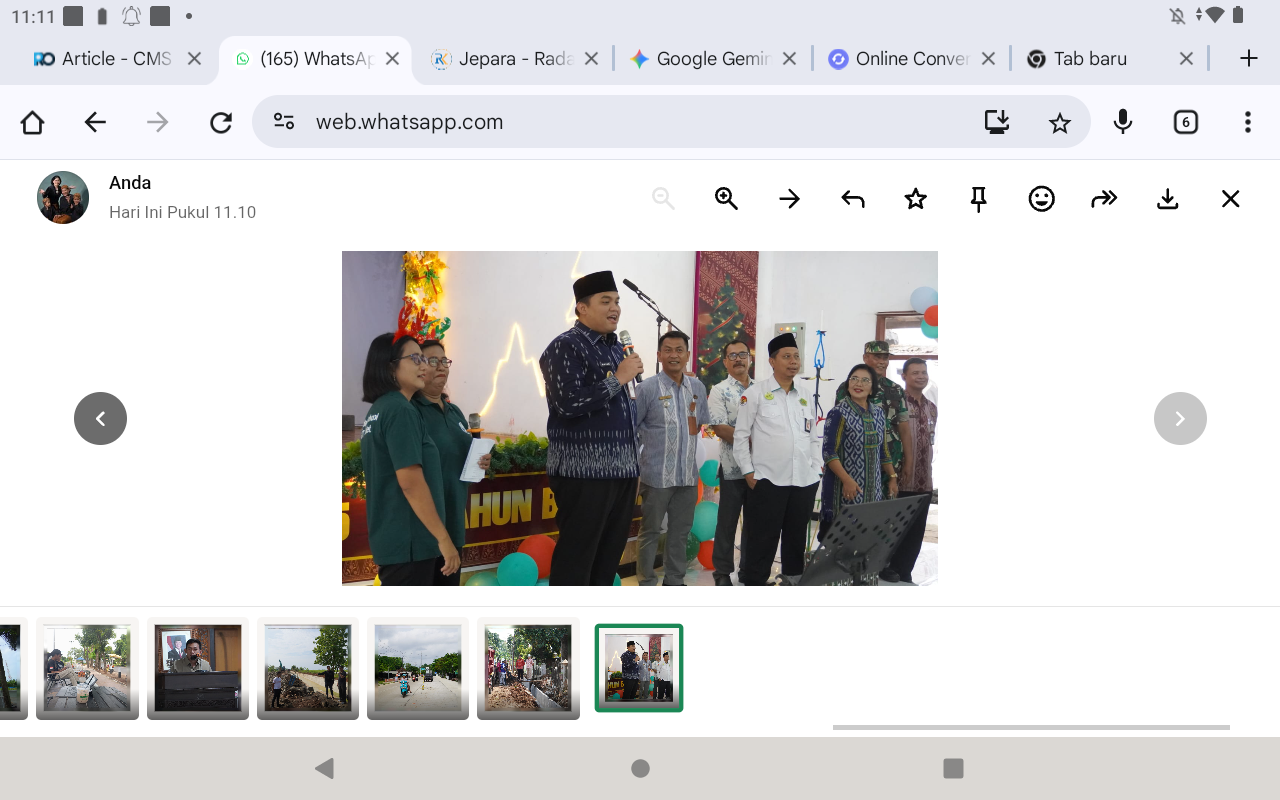
Task: React with the emoji smiley icon
Action: tap(1042, 199)
